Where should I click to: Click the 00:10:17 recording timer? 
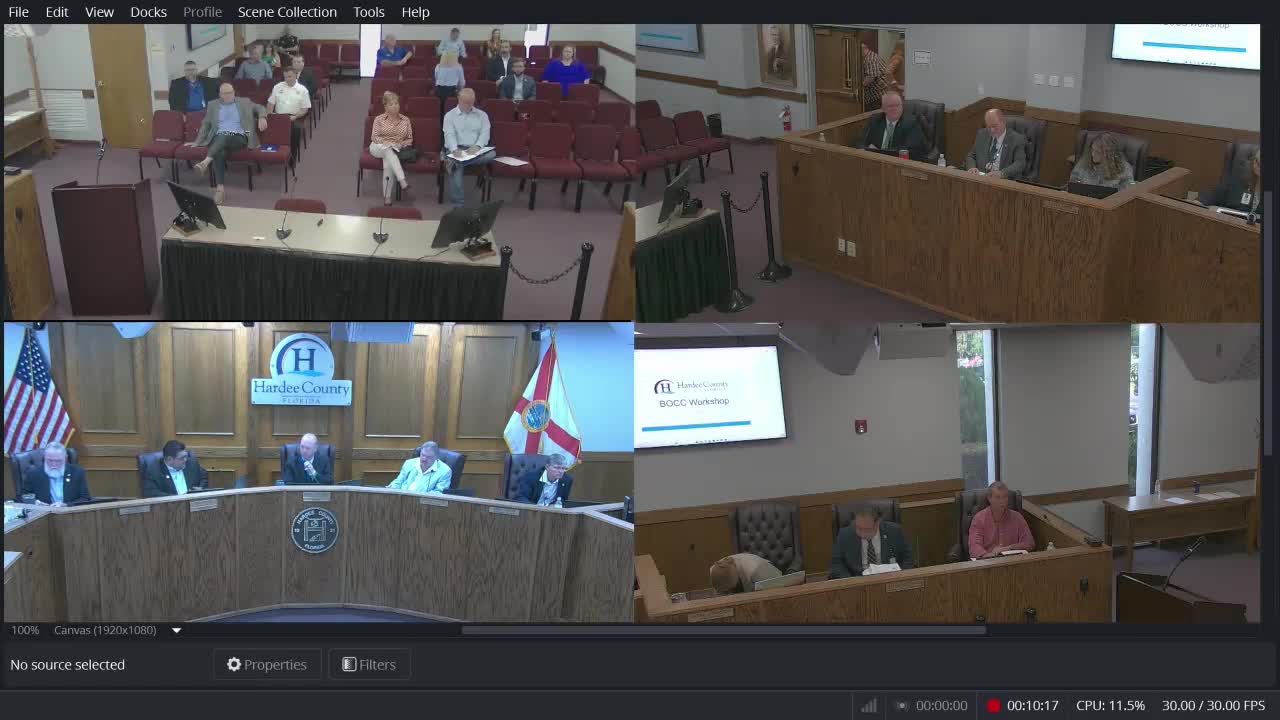coord(1032,705)
